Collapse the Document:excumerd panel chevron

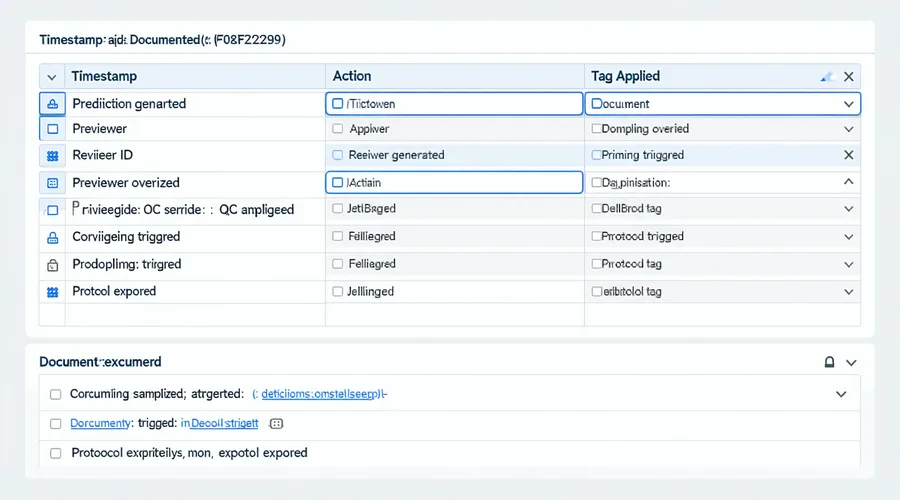click(851, 363)
